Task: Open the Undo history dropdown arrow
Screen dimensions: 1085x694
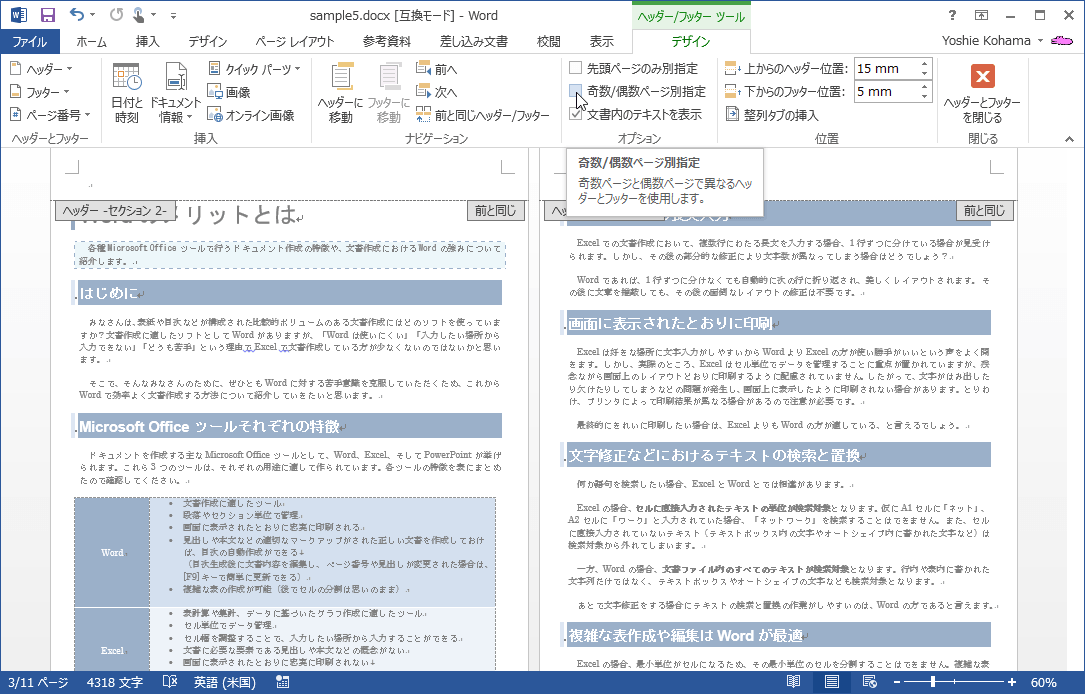Action: [93, 15]
